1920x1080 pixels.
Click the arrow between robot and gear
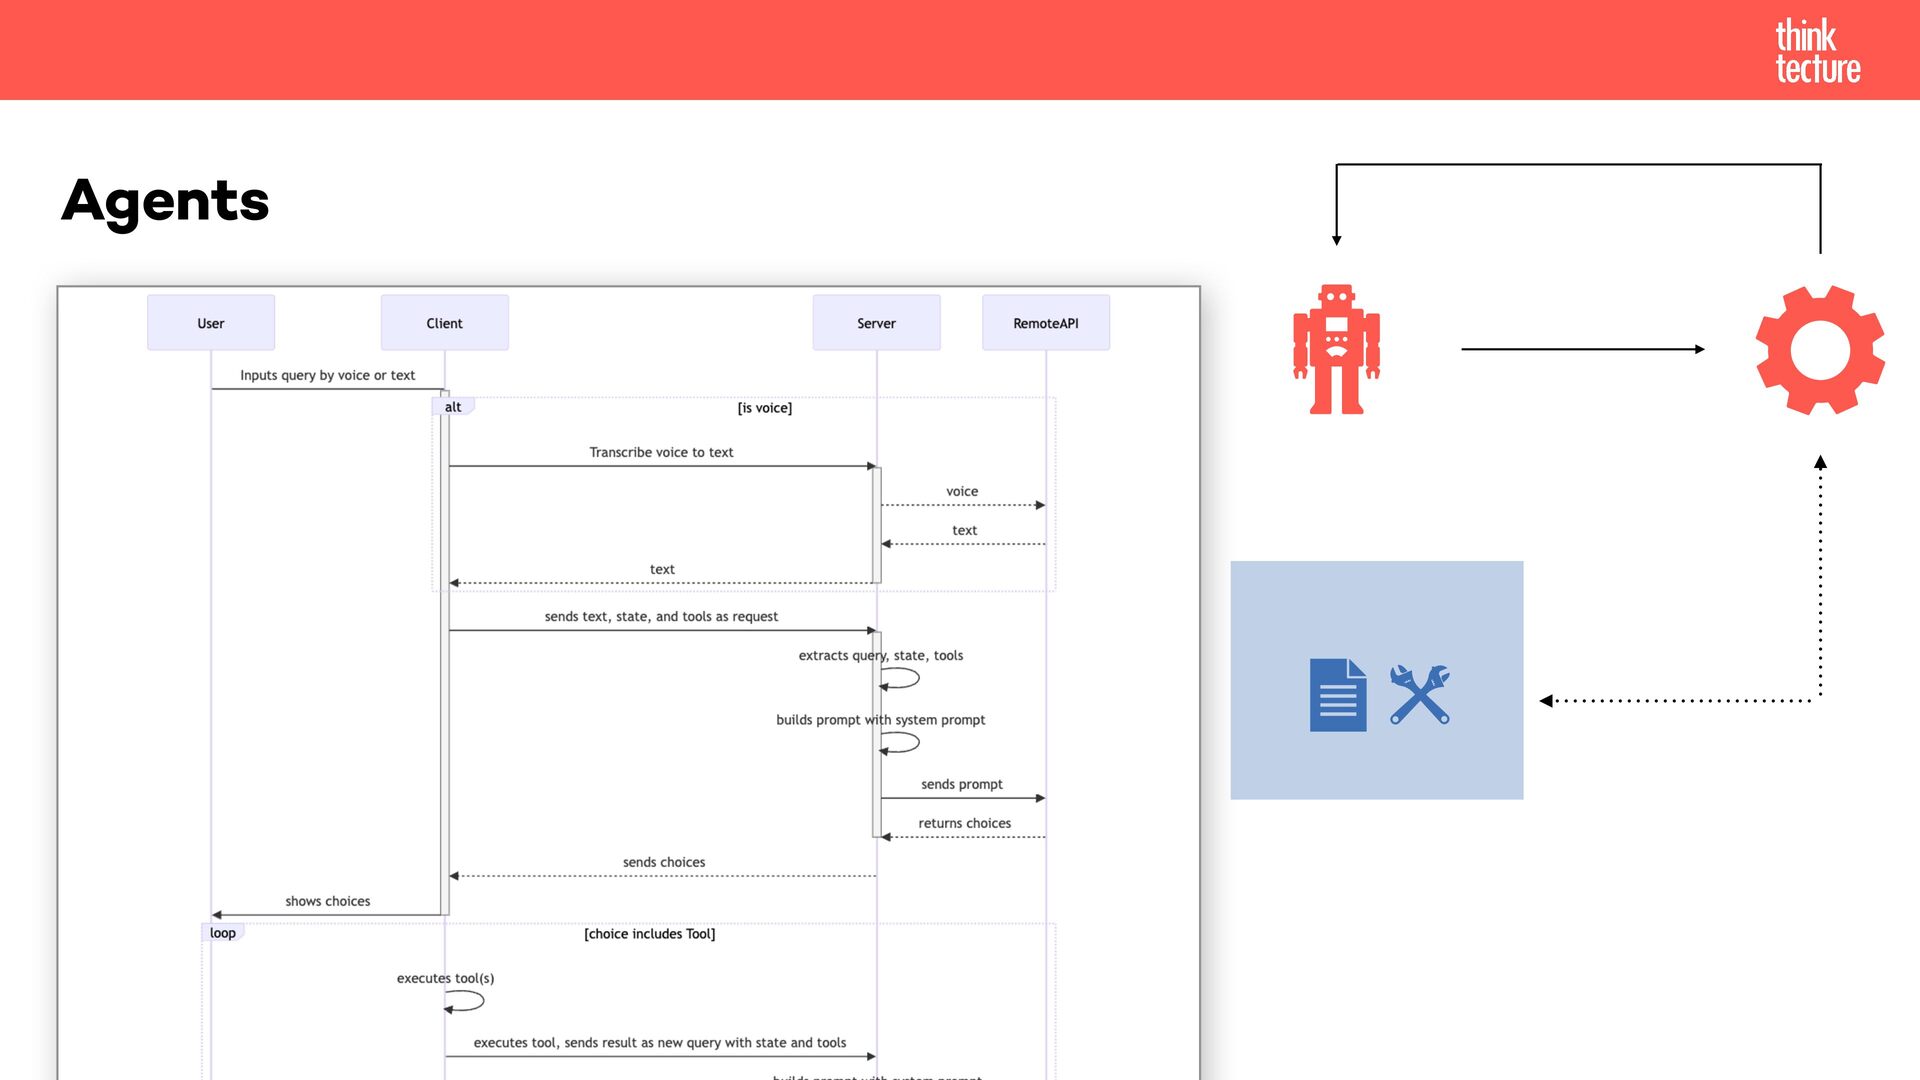(x=1582, y=349)
